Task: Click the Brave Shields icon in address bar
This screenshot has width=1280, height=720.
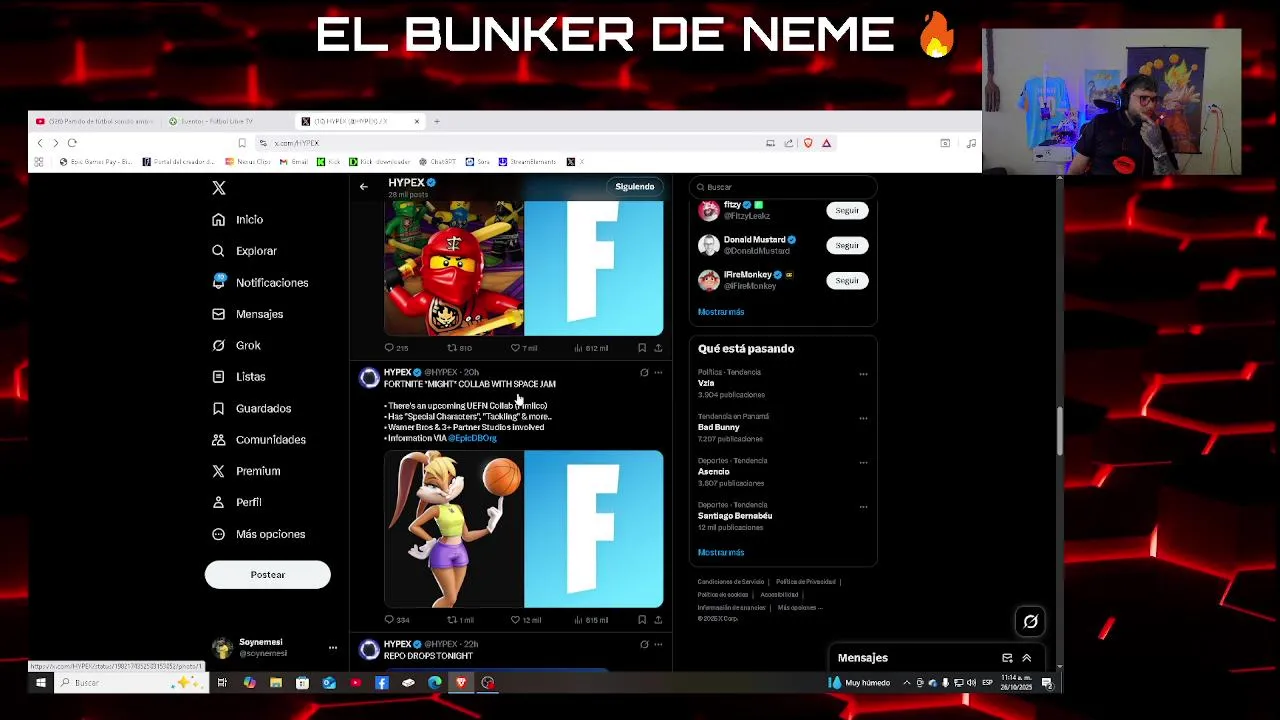Action: click(808, 143)
